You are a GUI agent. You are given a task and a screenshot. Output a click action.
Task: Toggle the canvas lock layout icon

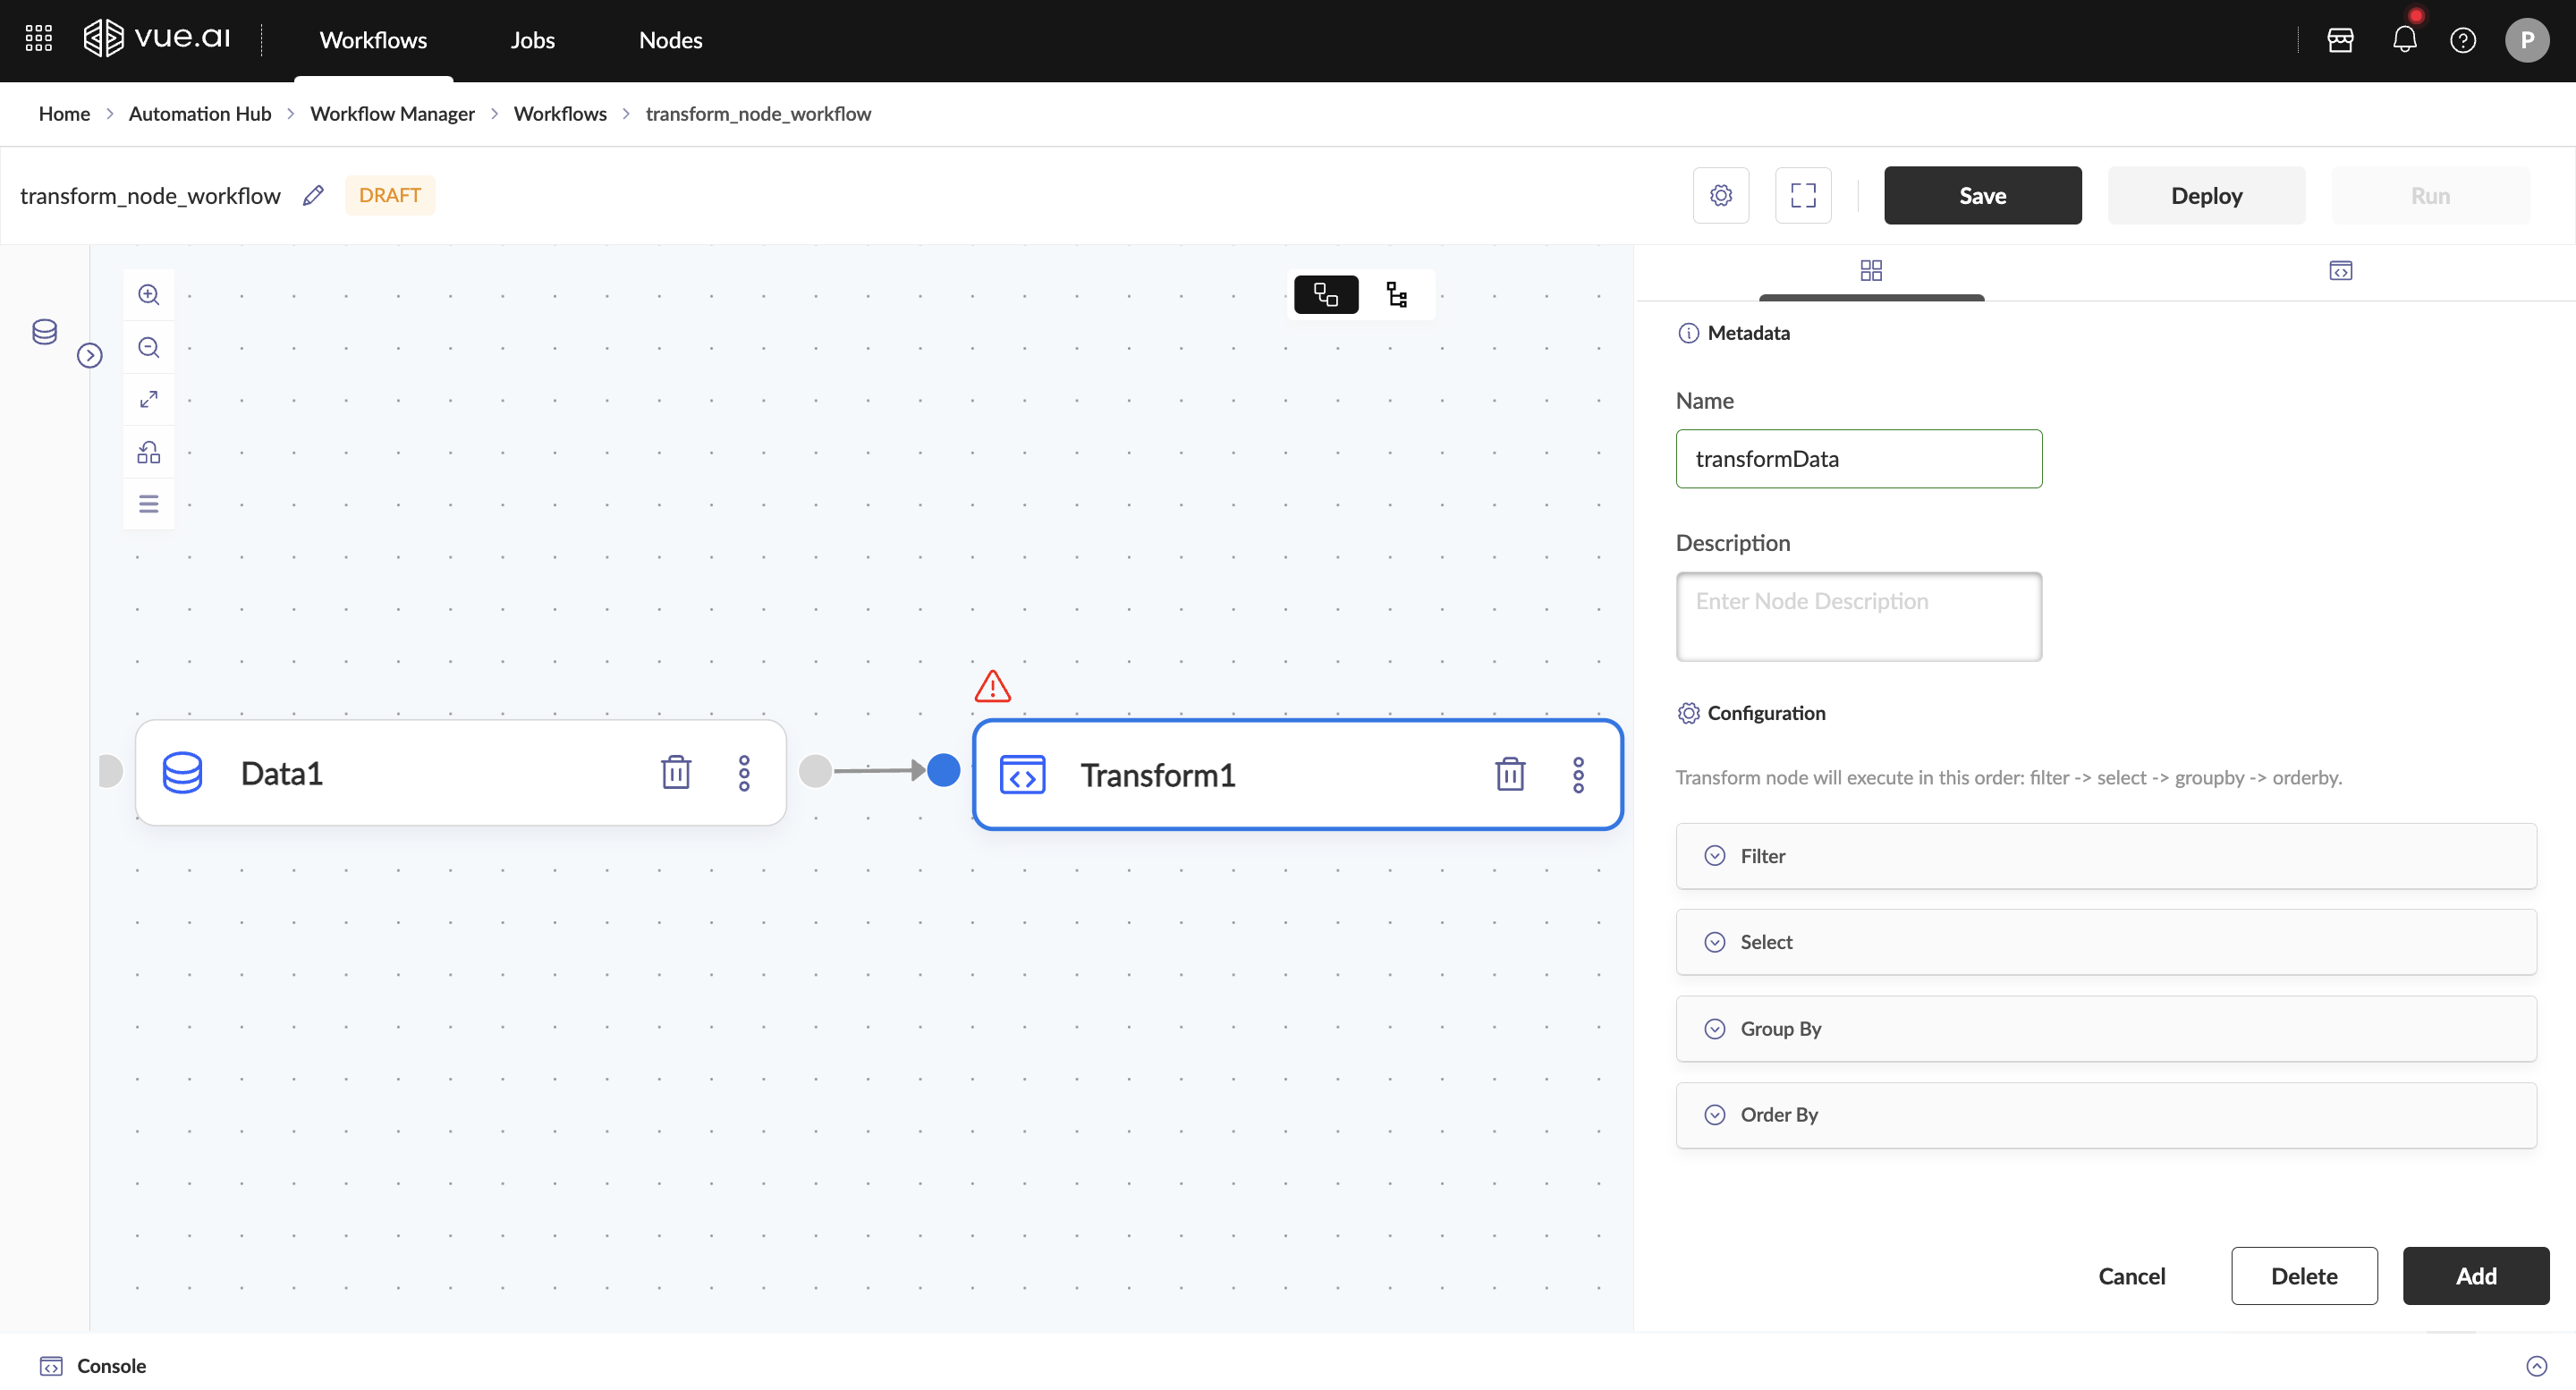[148, 452]
